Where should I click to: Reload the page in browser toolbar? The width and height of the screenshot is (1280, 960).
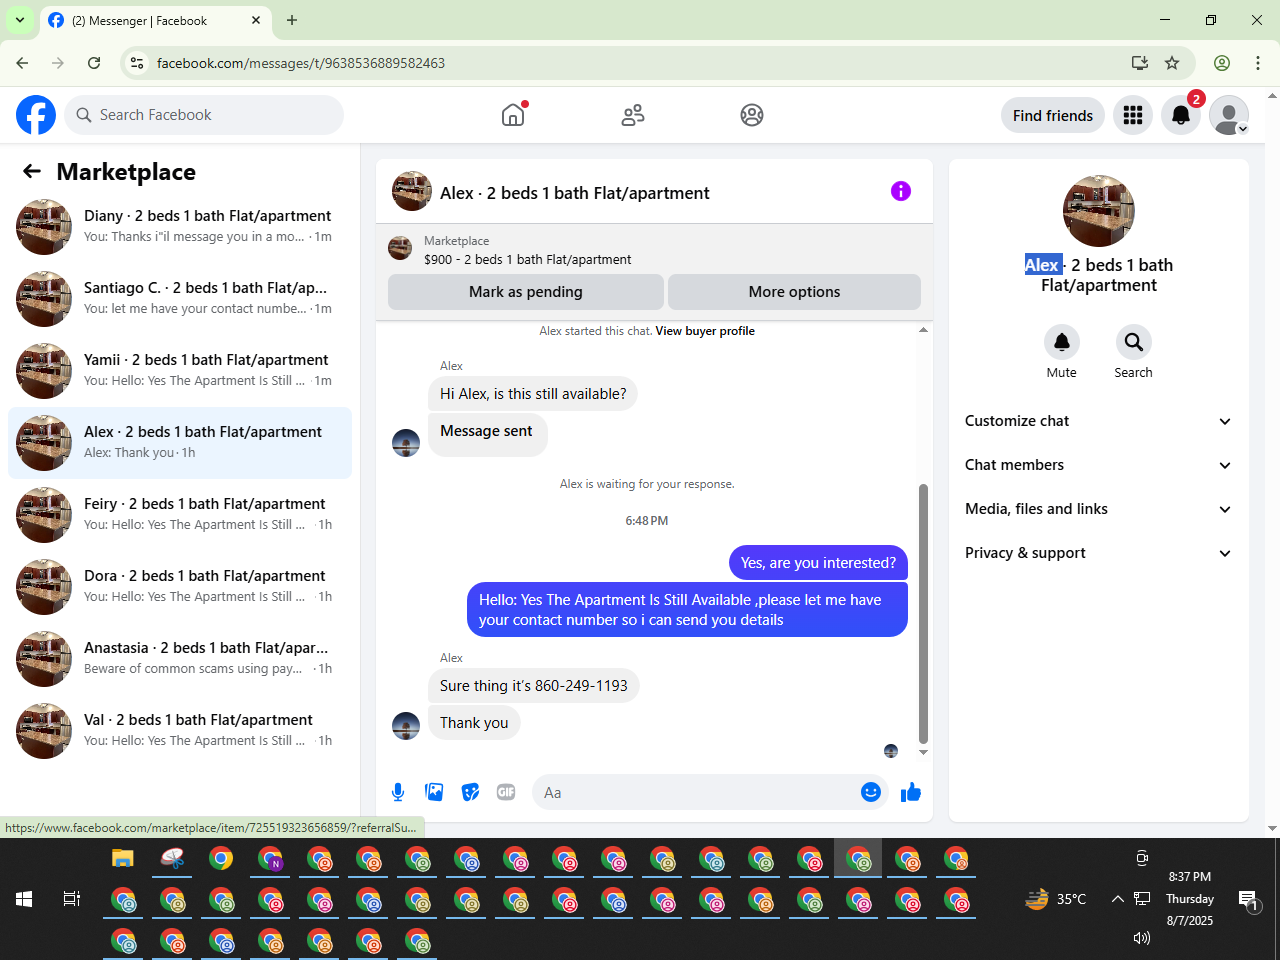(94, 63)
